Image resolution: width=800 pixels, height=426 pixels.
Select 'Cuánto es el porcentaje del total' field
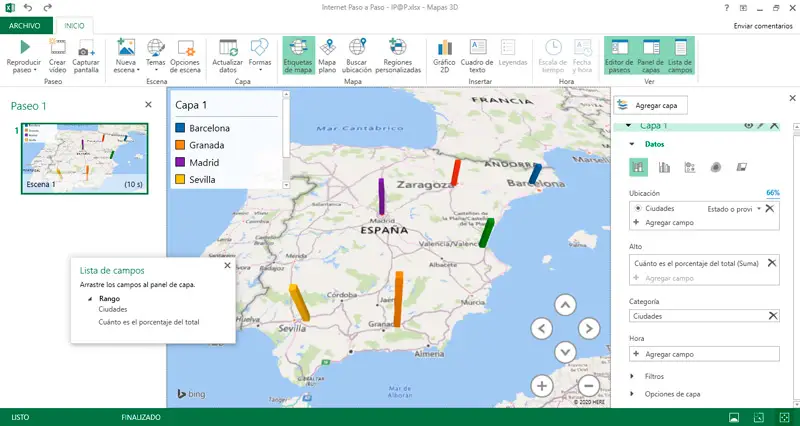pyautogui.click(x=148, y=322)
